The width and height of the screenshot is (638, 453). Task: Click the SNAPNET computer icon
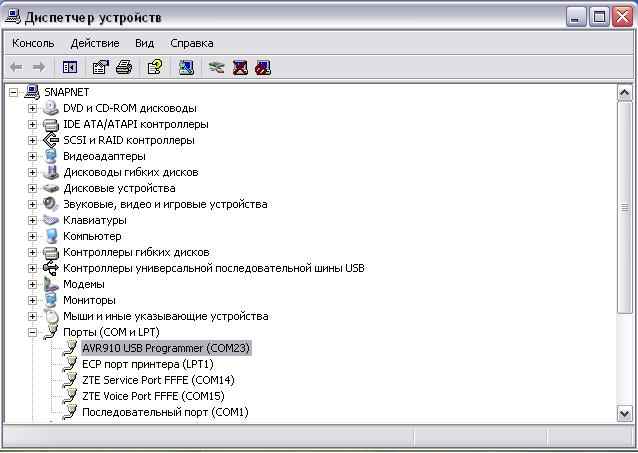[x=32, y=92]
